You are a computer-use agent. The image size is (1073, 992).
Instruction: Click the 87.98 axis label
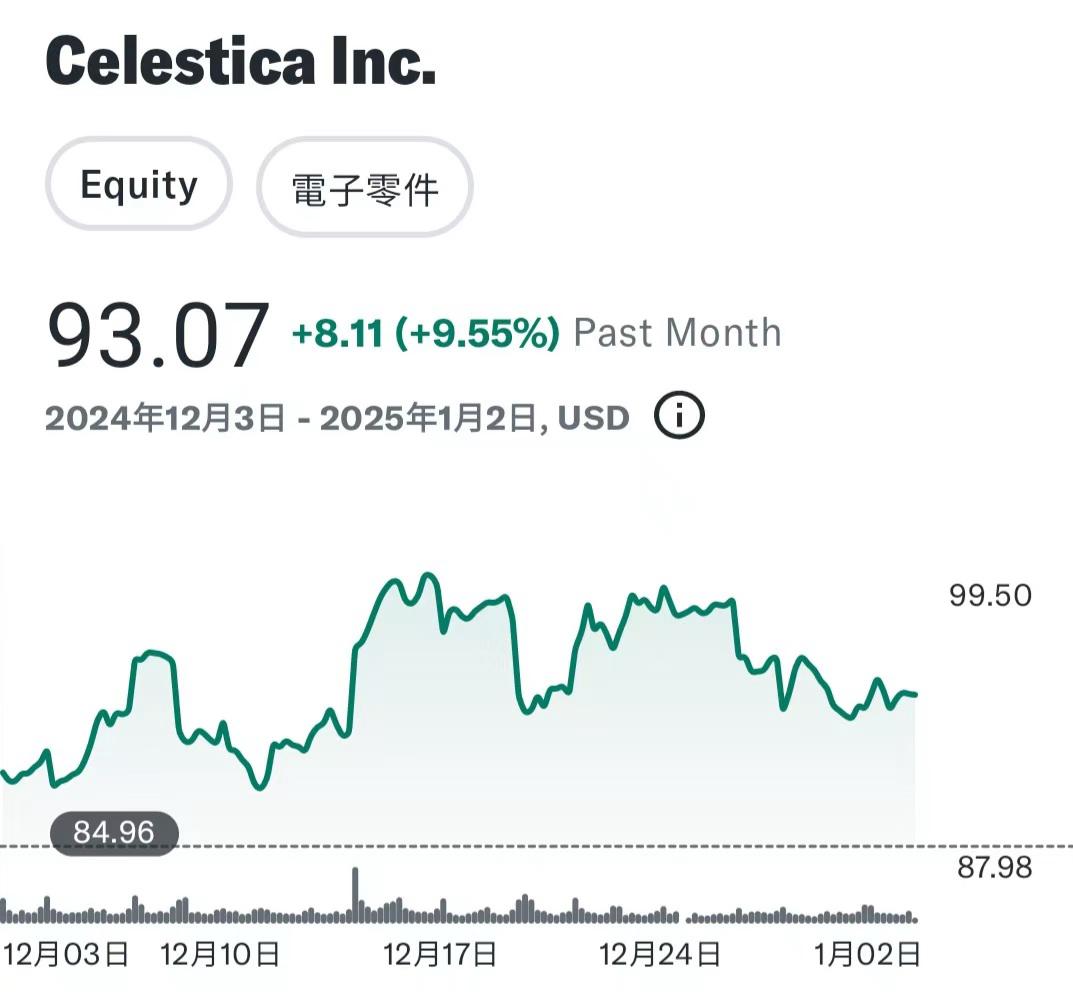pos(994,867)
